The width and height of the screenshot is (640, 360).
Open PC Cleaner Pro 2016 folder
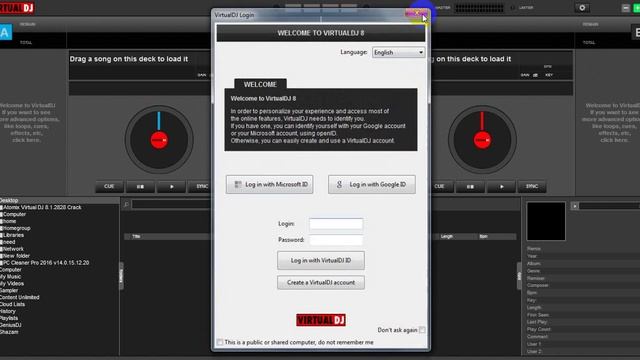46,263
